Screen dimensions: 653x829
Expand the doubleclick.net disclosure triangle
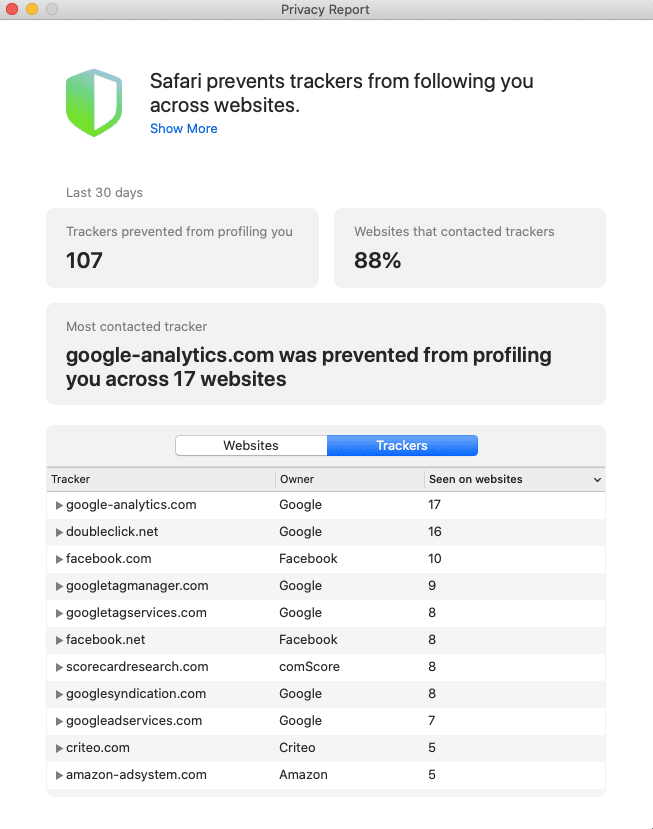[59, 532]
